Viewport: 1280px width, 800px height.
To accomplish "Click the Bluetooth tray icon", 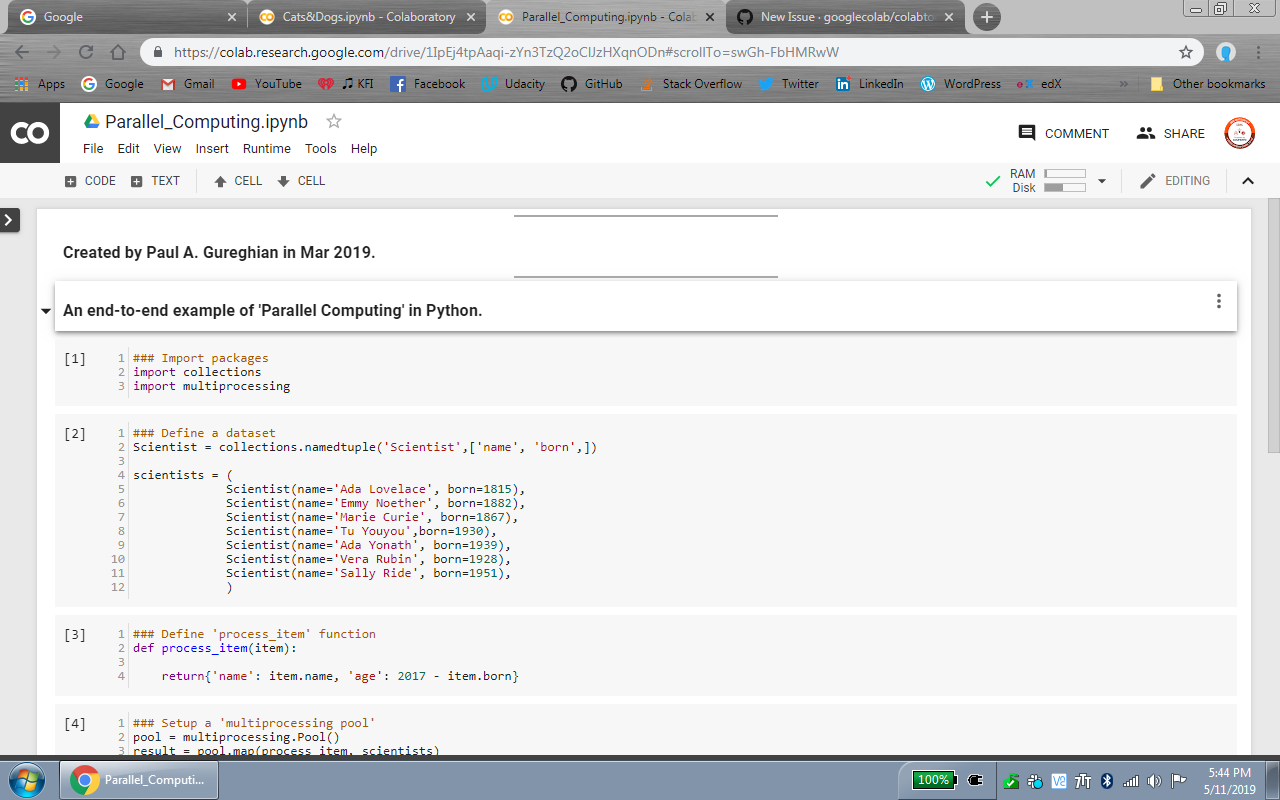I will [1107, 780].
